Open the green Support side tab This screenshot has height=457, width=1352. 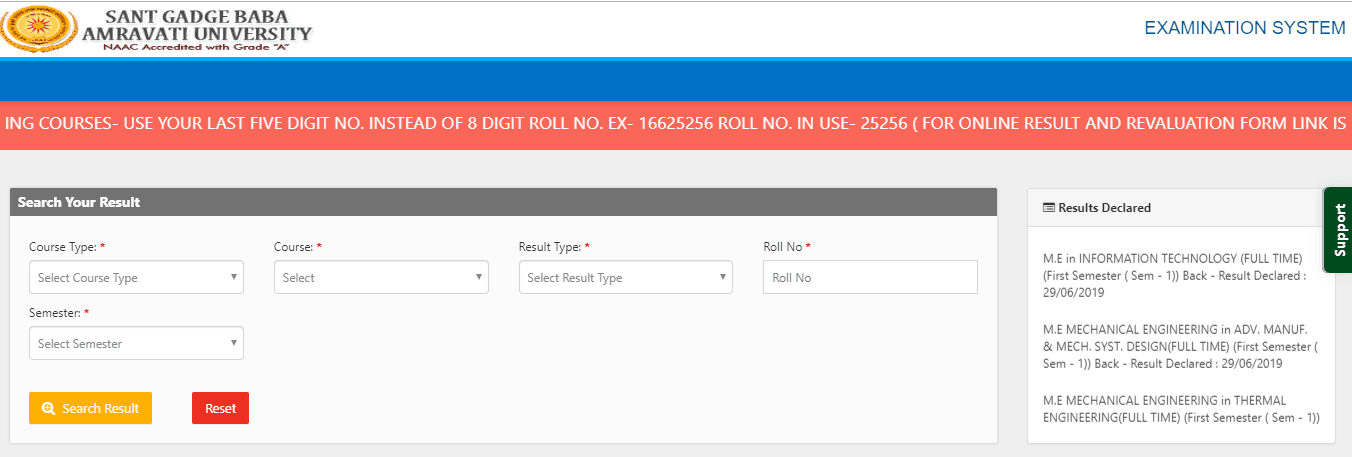click(1338, 230)
